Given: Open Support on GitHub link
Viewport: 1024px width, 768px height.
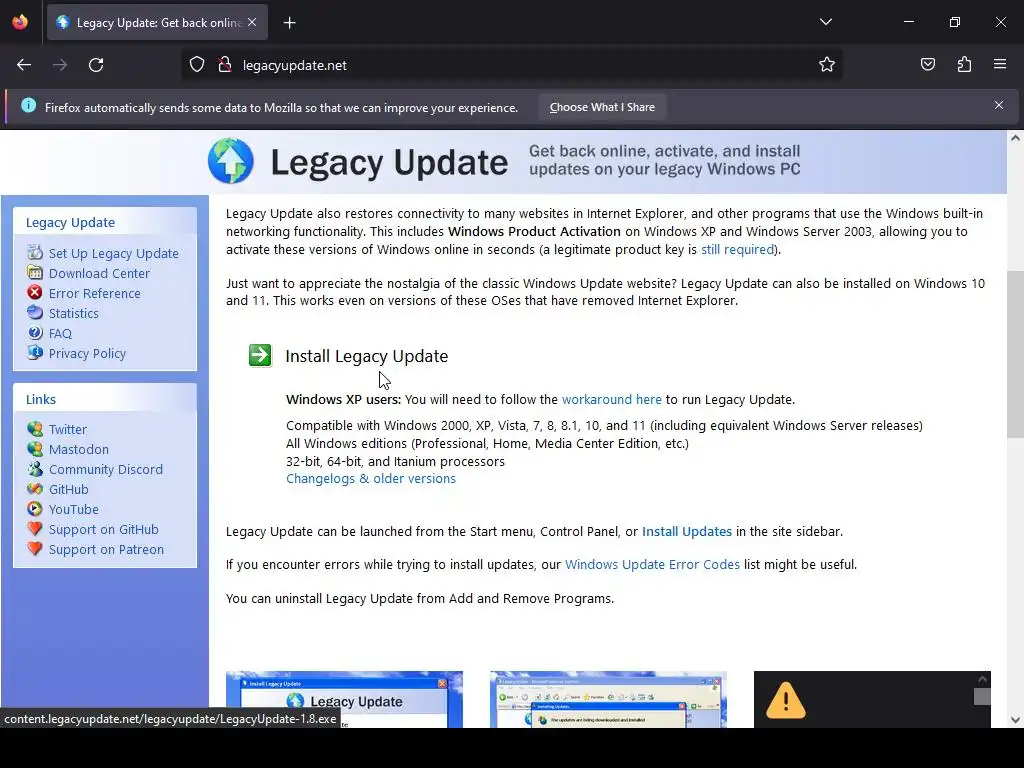Looking at the screenshot, I should click(x=104, y=530).
